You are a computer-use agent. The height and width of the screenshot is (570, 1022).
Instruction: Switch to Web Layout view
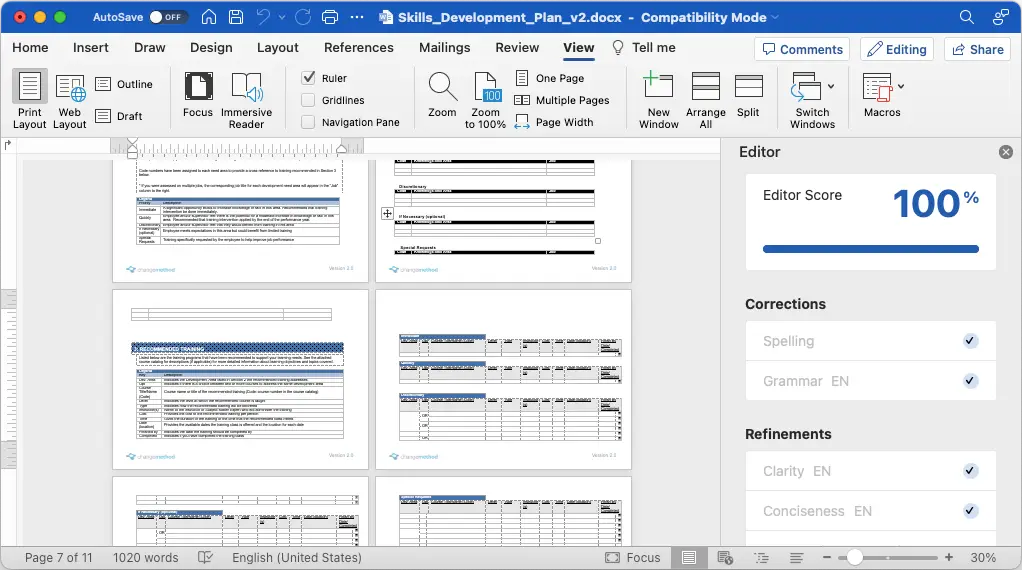click(70, 100)
